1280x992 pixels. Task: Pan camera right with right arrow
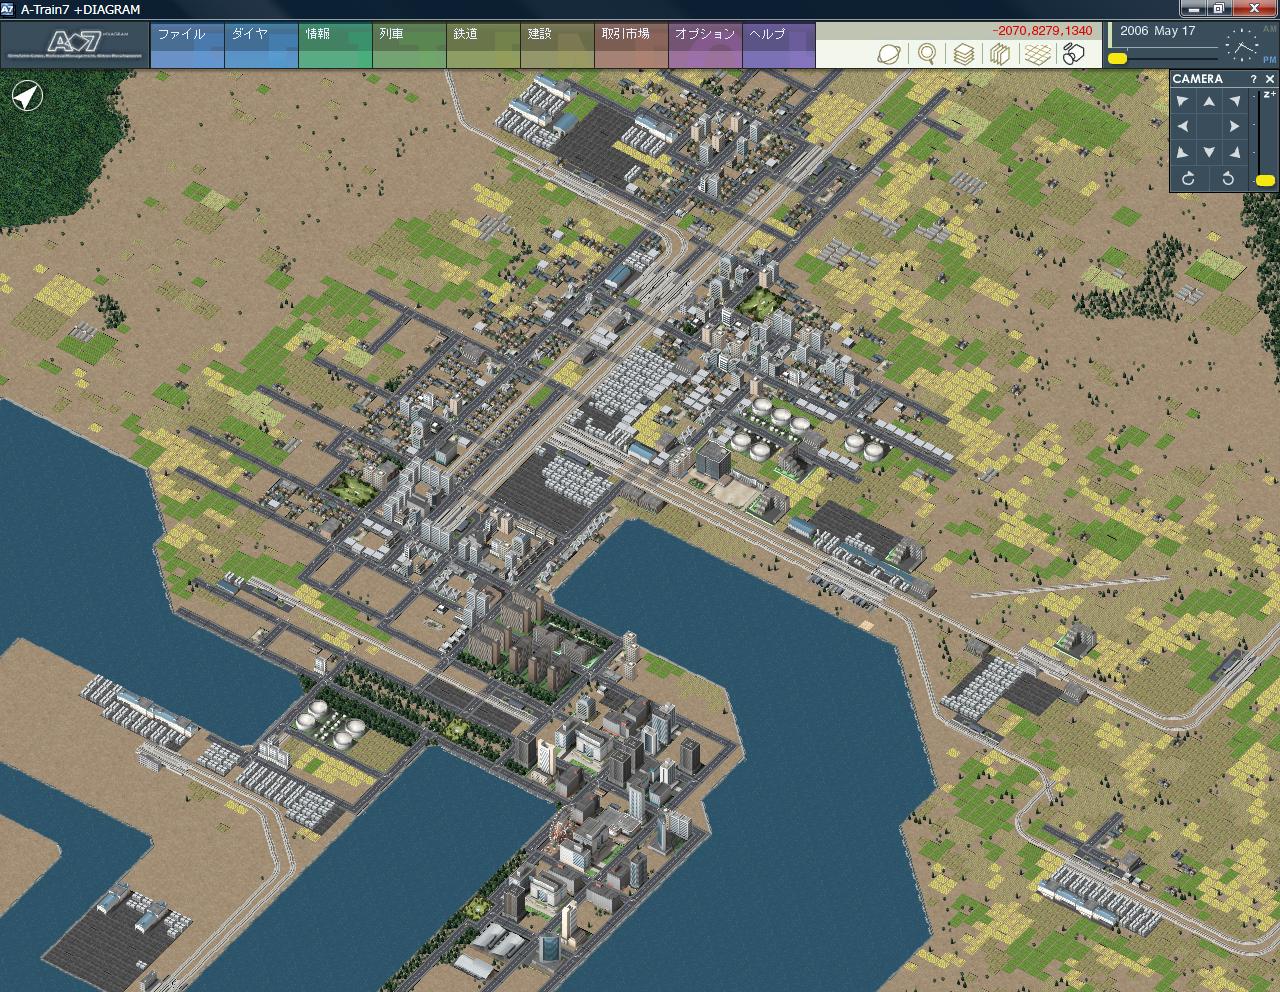click(x=1235, y=127)
